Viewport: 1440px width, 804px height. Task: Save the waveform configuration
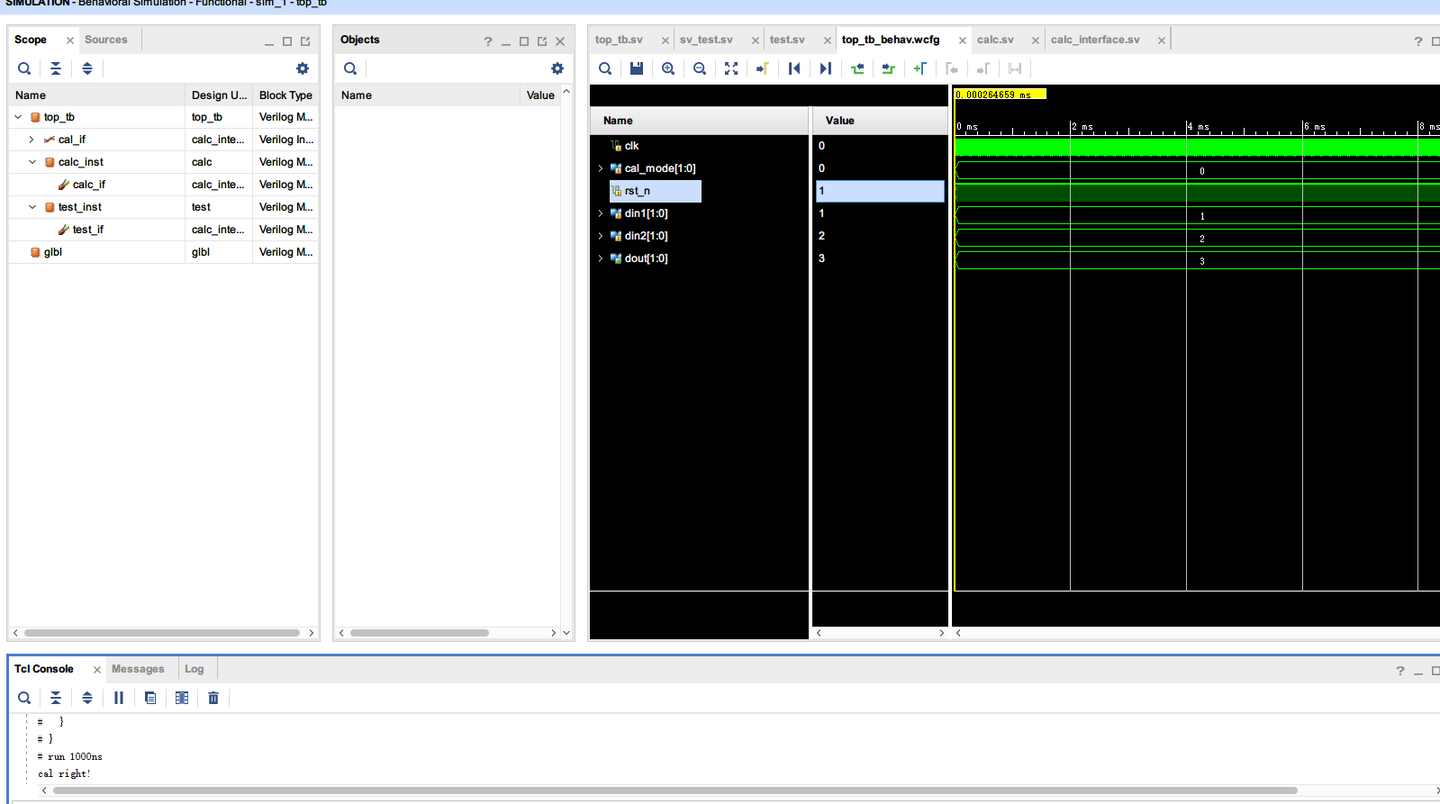637,68
